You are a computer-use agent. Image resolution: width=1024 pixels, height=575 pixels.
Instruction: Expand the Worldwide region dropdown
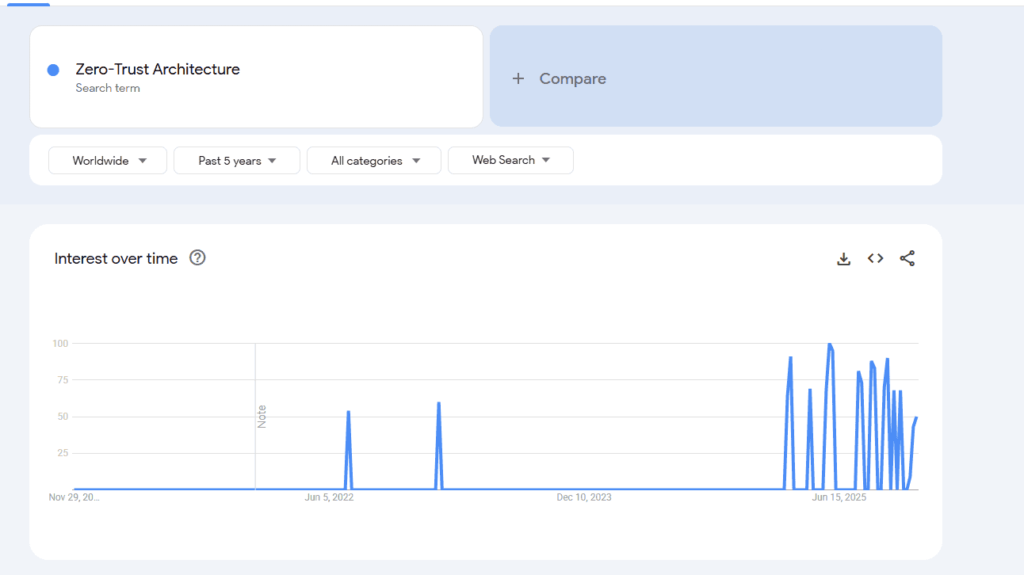(108, 161)
